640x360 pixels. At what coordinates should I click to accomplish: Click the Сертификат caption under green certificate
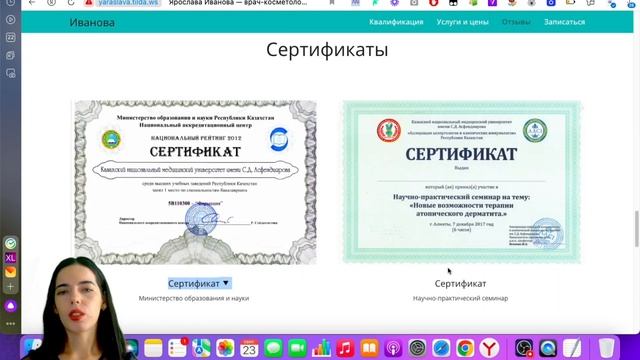(x=460, y=283)
